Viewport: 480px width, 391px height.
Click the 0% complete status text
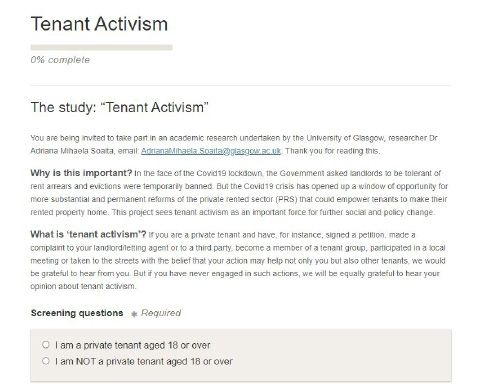coord(60,60)
